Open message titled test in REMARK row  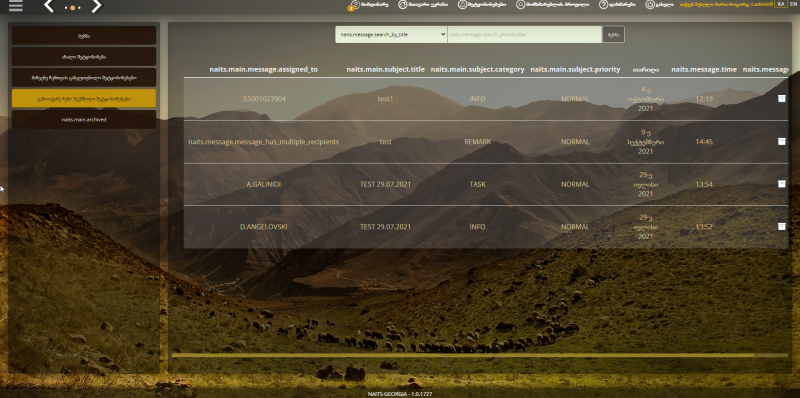click(385, 141)
